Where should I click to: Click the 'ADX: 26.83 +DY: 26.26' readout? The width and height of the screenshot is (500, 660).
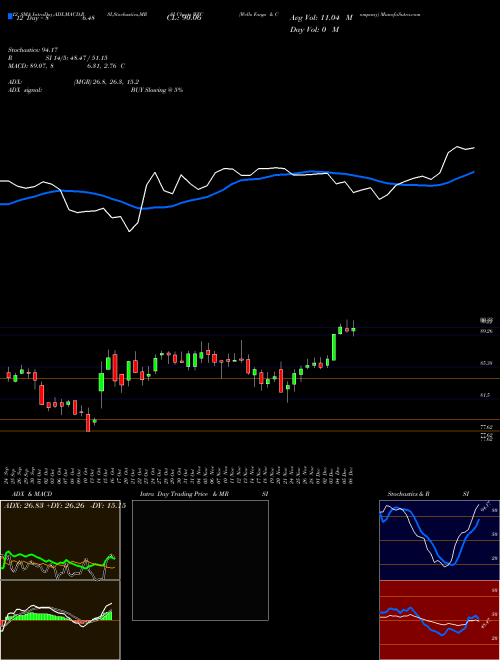44,506
